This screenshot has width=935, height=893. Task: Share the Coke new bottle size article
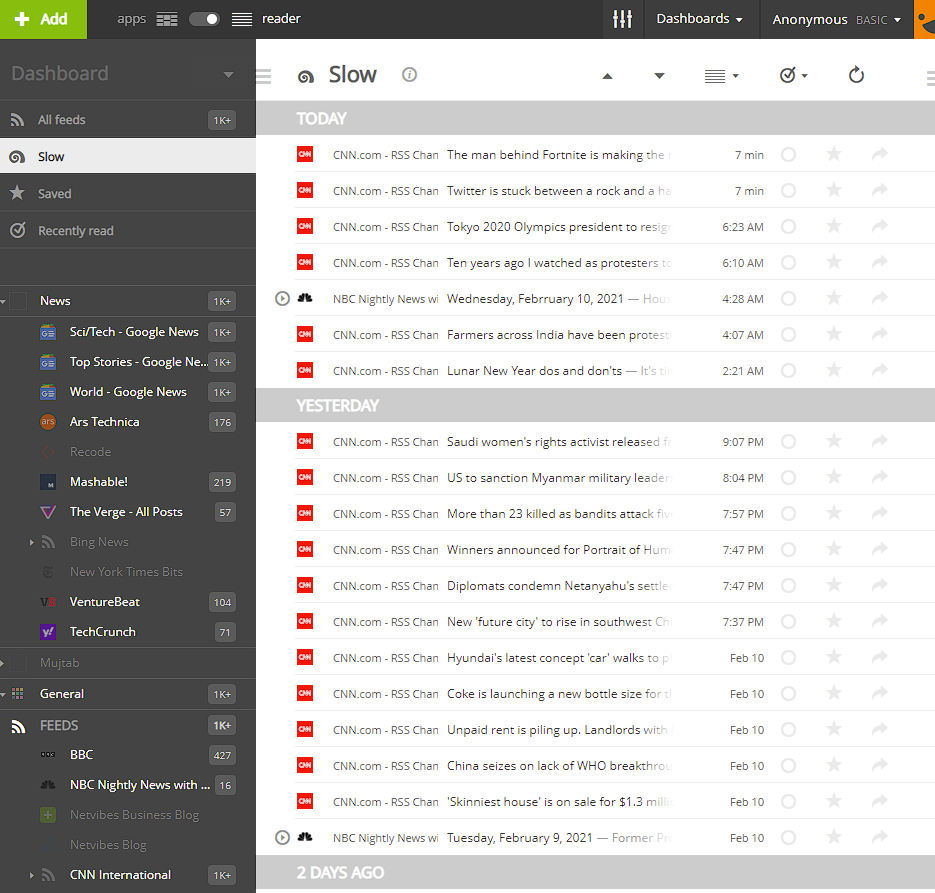(880, 694)
